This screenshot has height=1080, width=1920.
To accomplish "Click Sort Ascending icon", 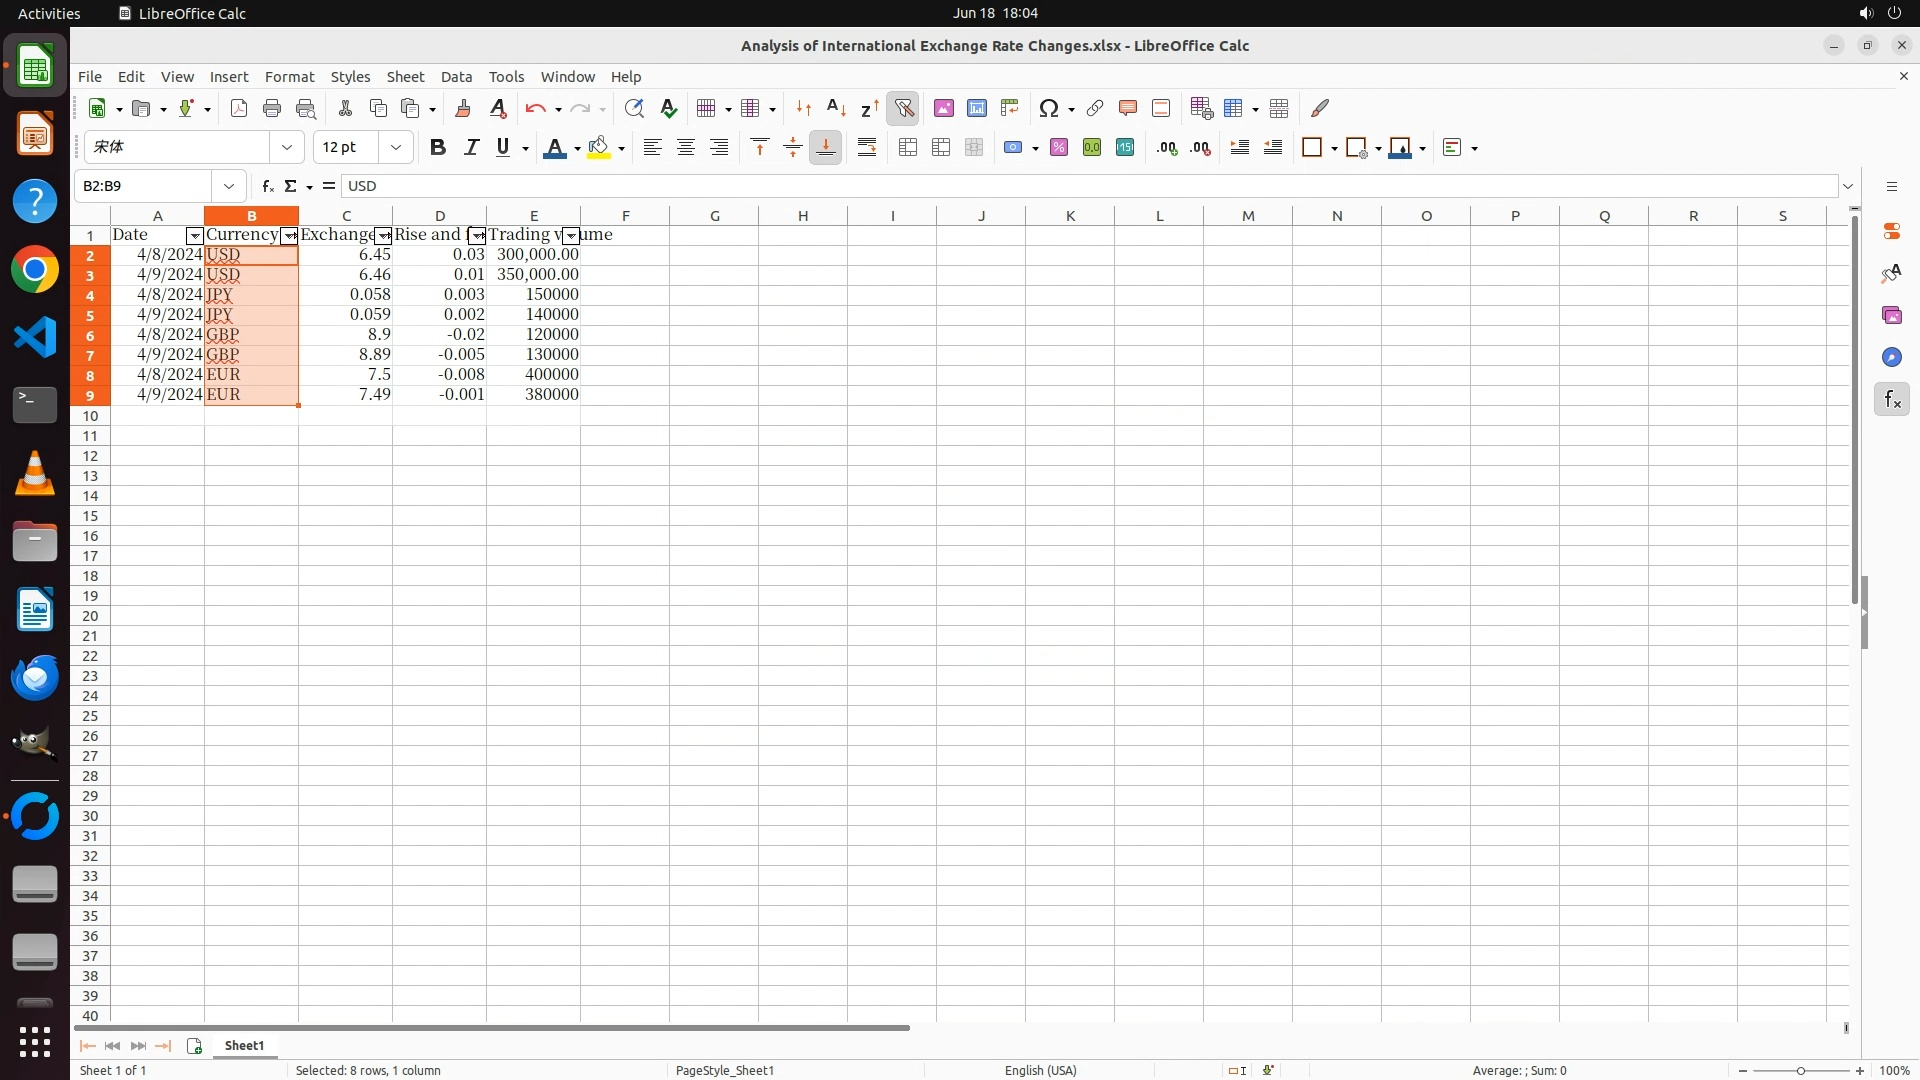I will coord(837,109).
